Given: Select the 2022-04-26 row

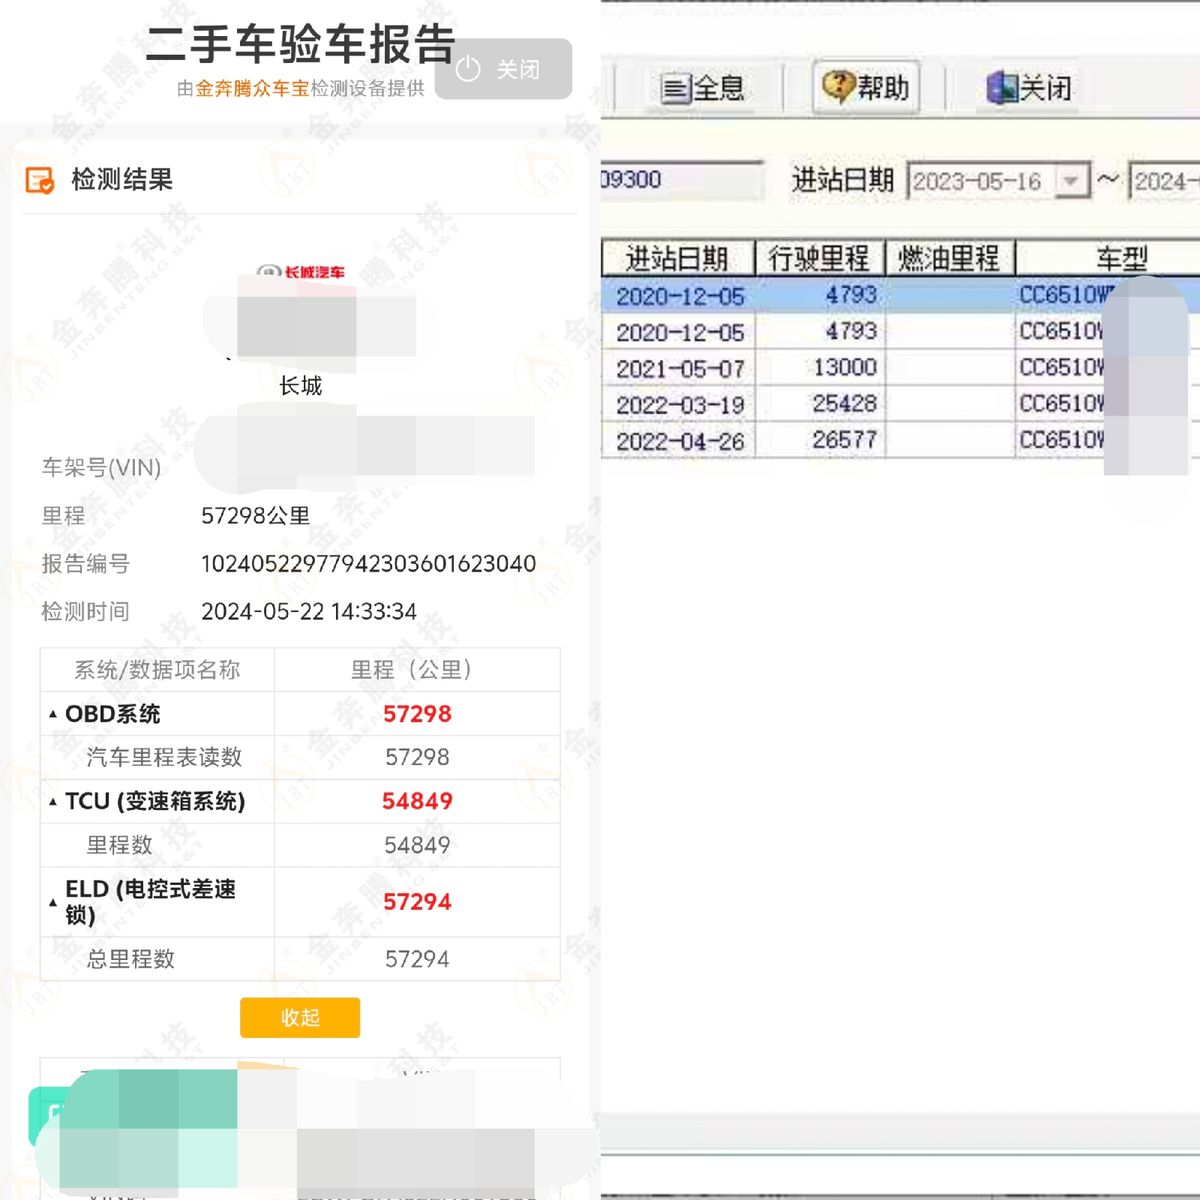Looking at the screenshot, I should 900,440.
